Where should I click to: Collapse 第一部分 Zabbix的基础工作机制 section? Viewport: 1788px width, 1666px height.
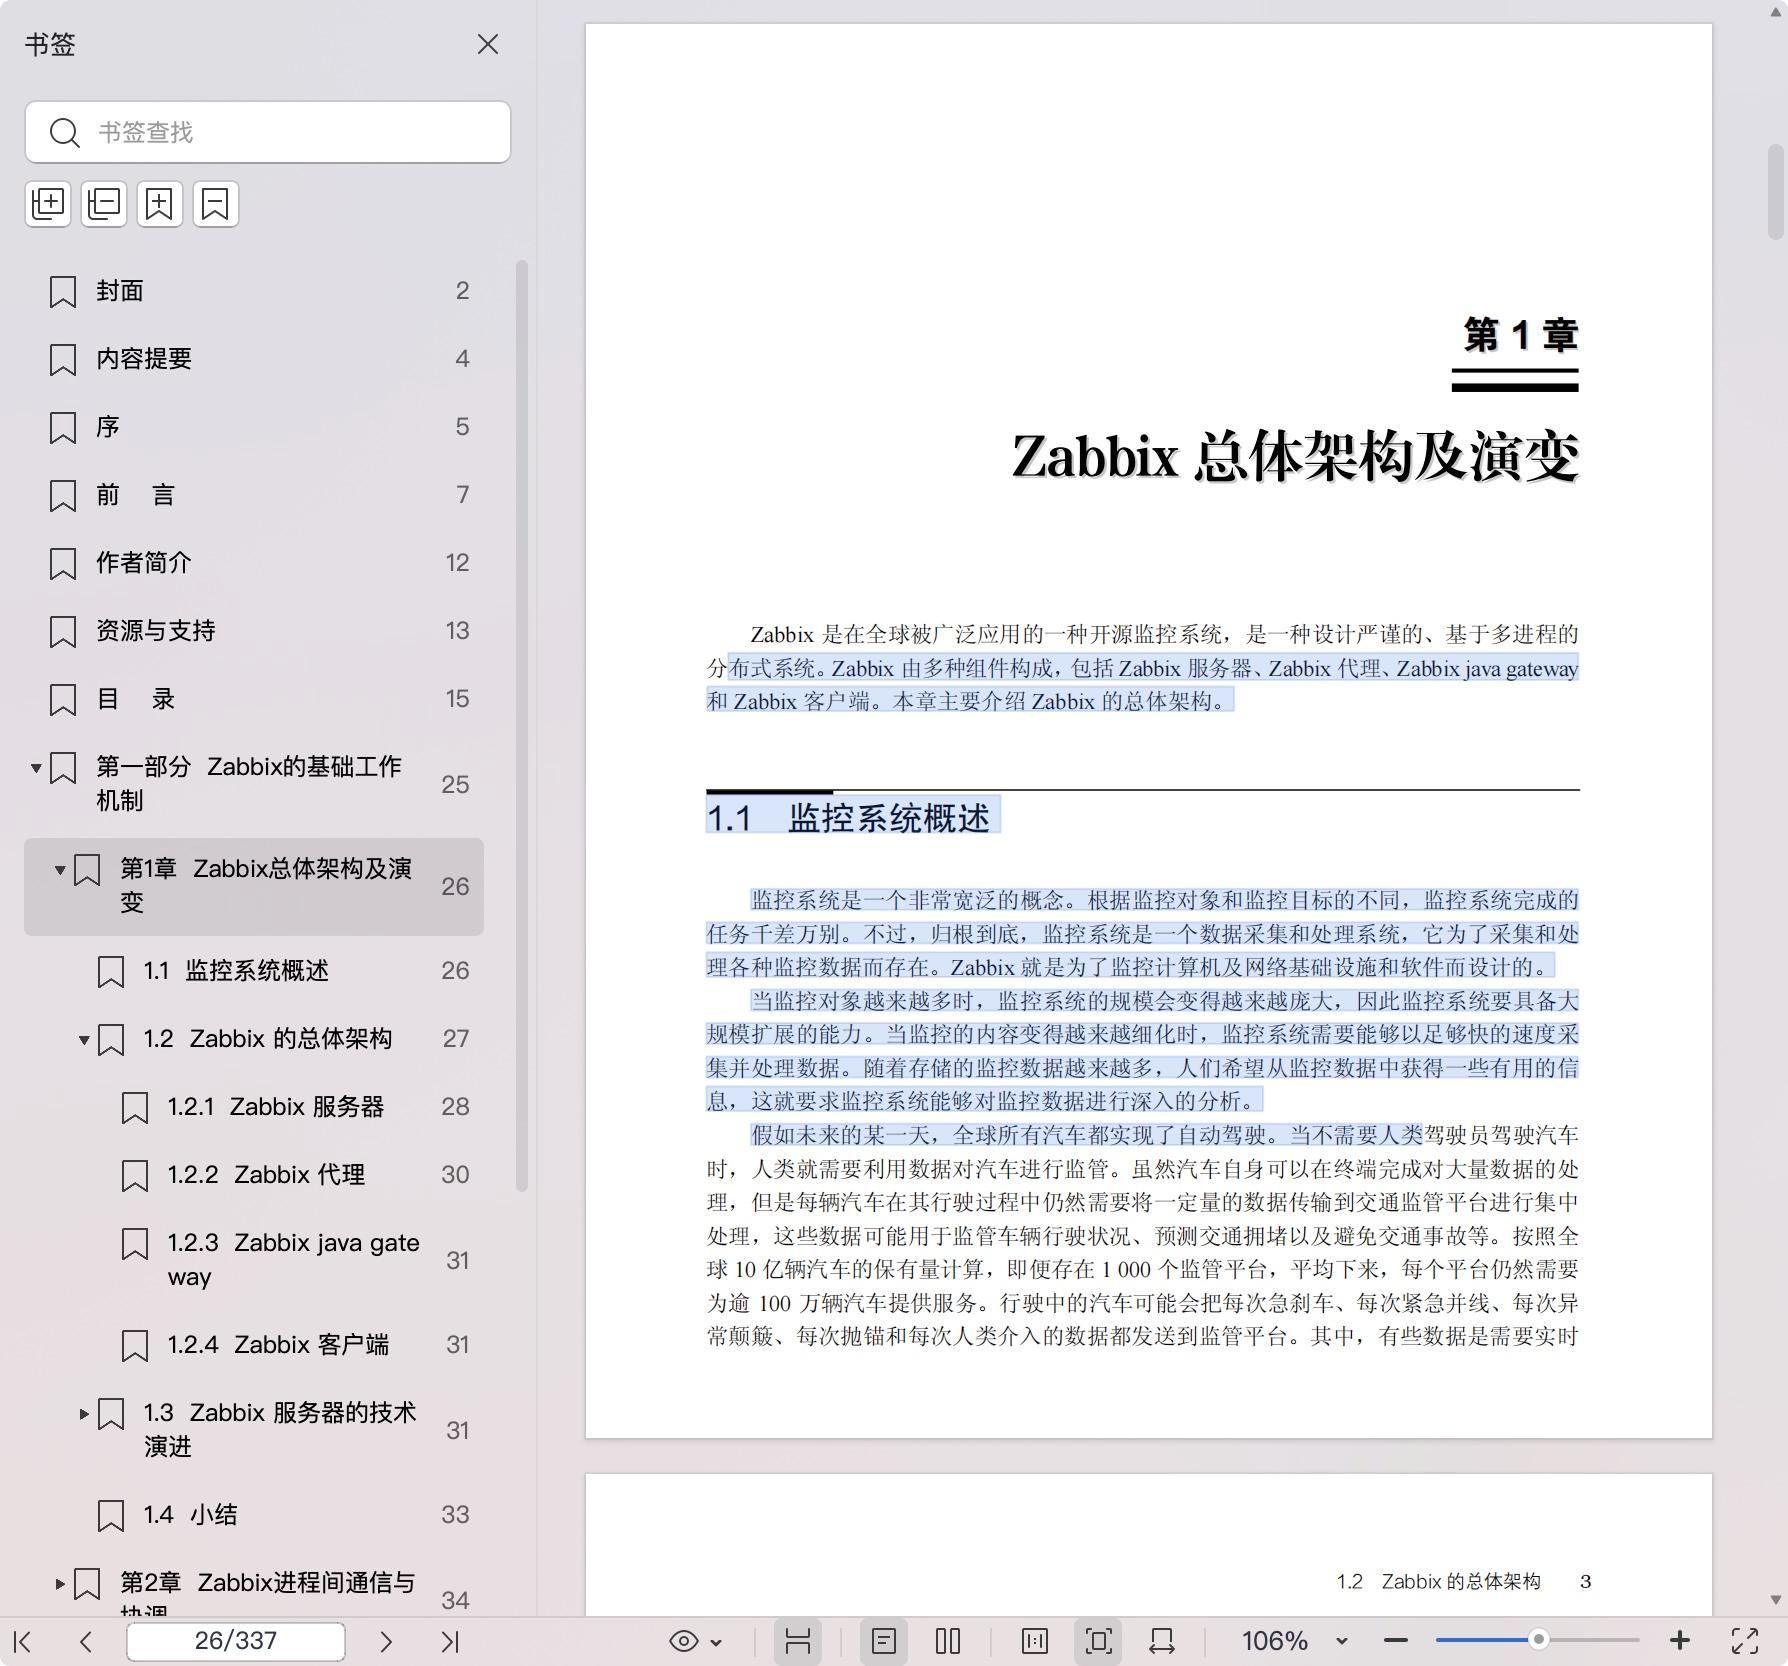tap(36, 768)
